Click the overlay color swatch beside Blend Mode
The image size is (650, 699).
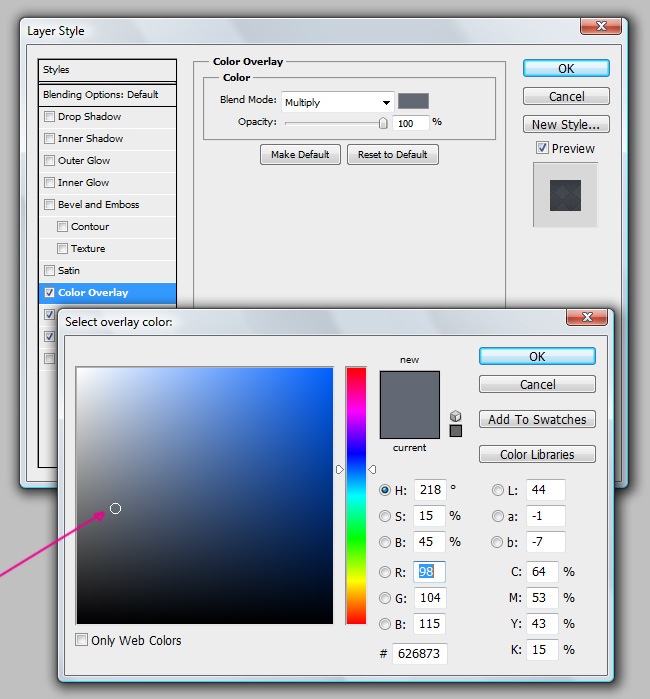pyautogui.click(x=413, y=101)
